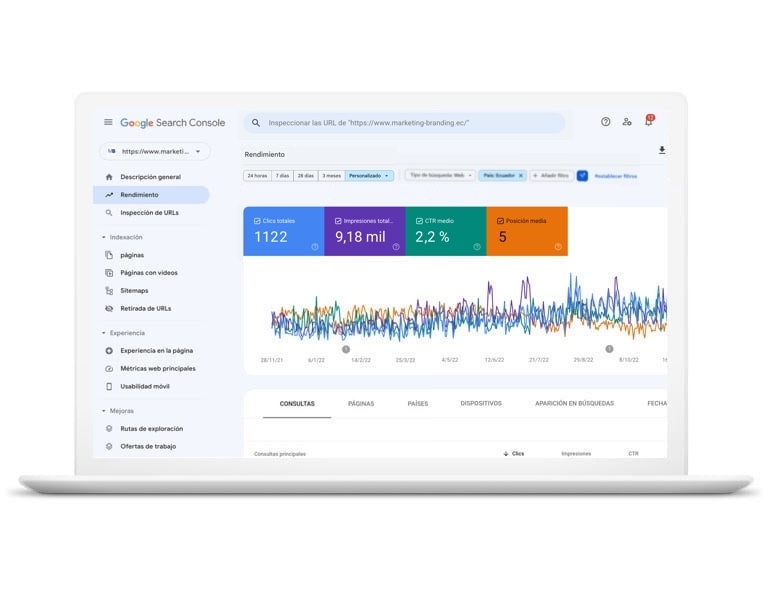Image resolution: width=768 pixels, height=593 pixels.
Task: Toggle the Clics totales checkbox
Action: (257, 221)
